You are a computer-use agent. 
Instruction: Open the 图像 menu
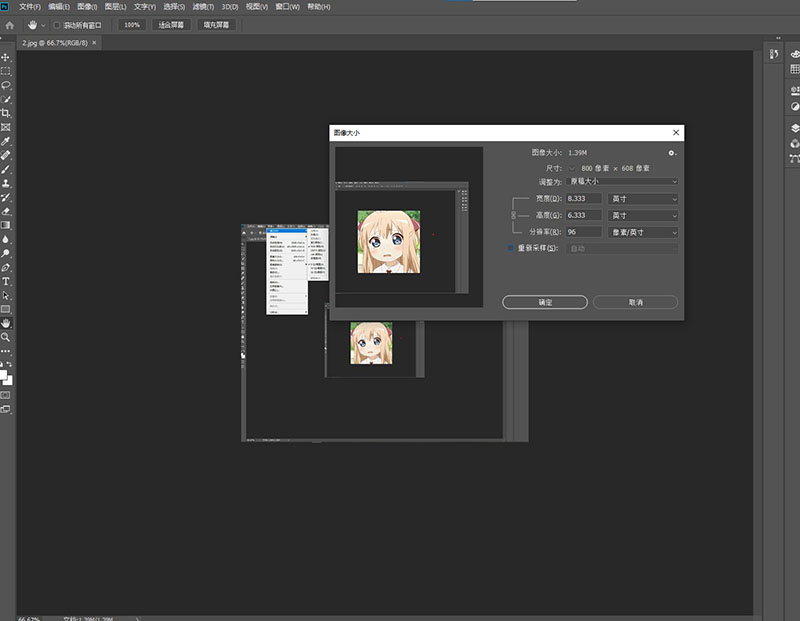[86, 7]
